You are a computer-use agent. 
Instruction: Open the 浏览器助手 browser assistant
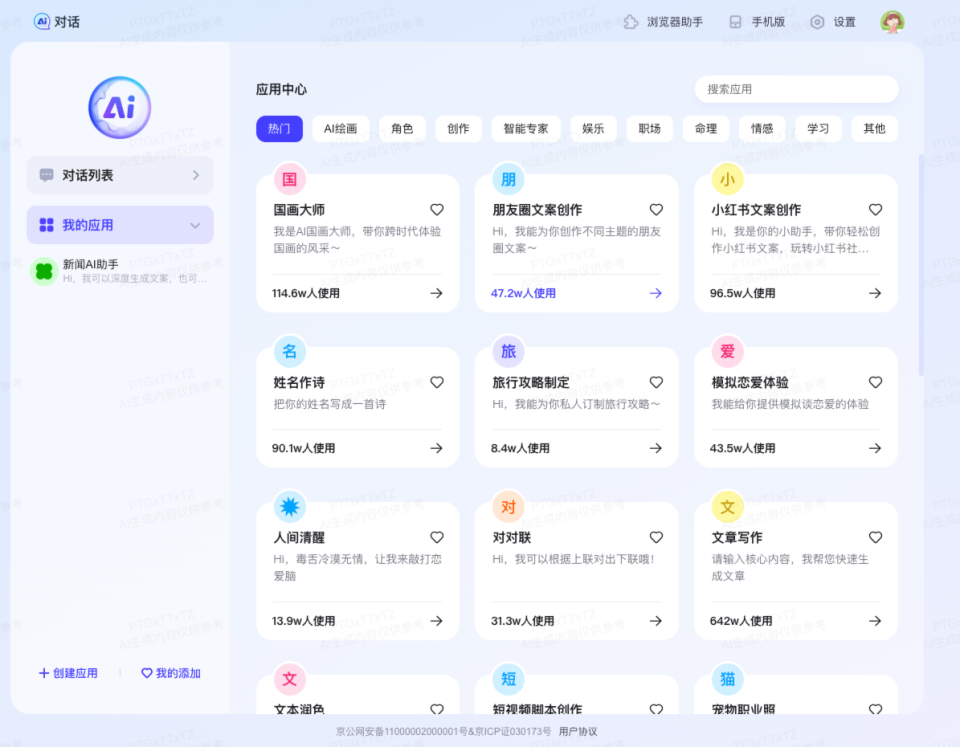tap(663, 22)
